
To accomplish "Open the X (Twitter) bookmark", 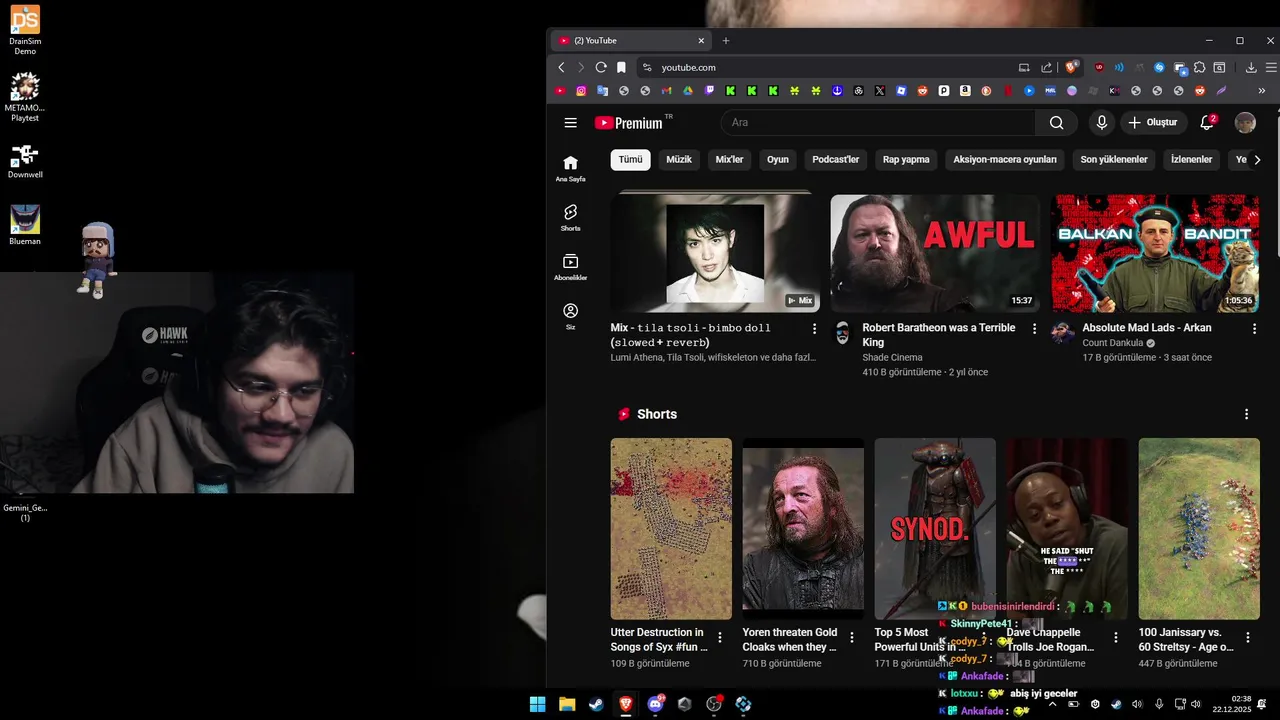I will 879,90.
